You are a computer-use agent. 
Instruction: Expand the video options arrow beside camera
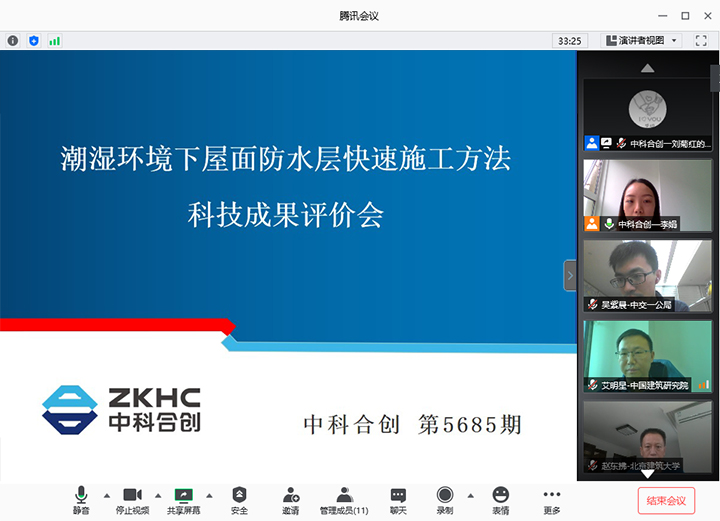(157, 495)
